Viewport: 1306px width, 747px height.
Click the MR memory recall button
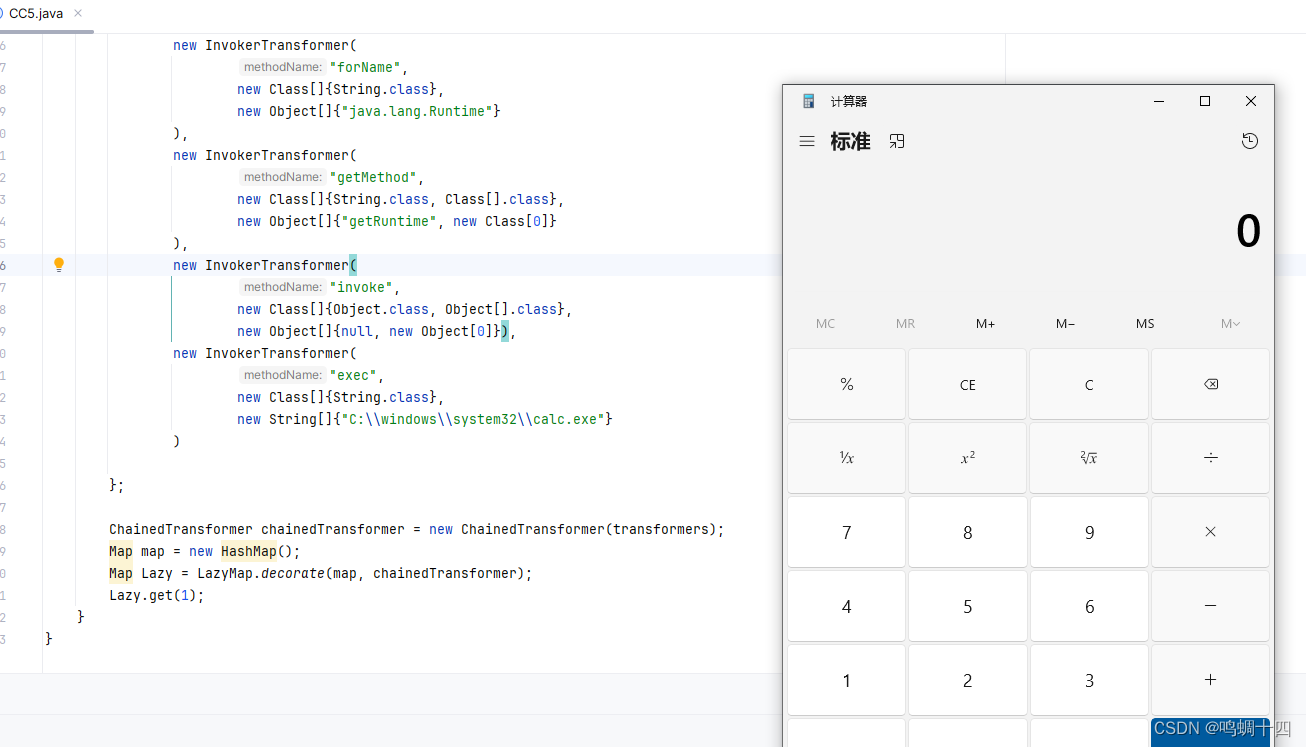coord(905,323)
